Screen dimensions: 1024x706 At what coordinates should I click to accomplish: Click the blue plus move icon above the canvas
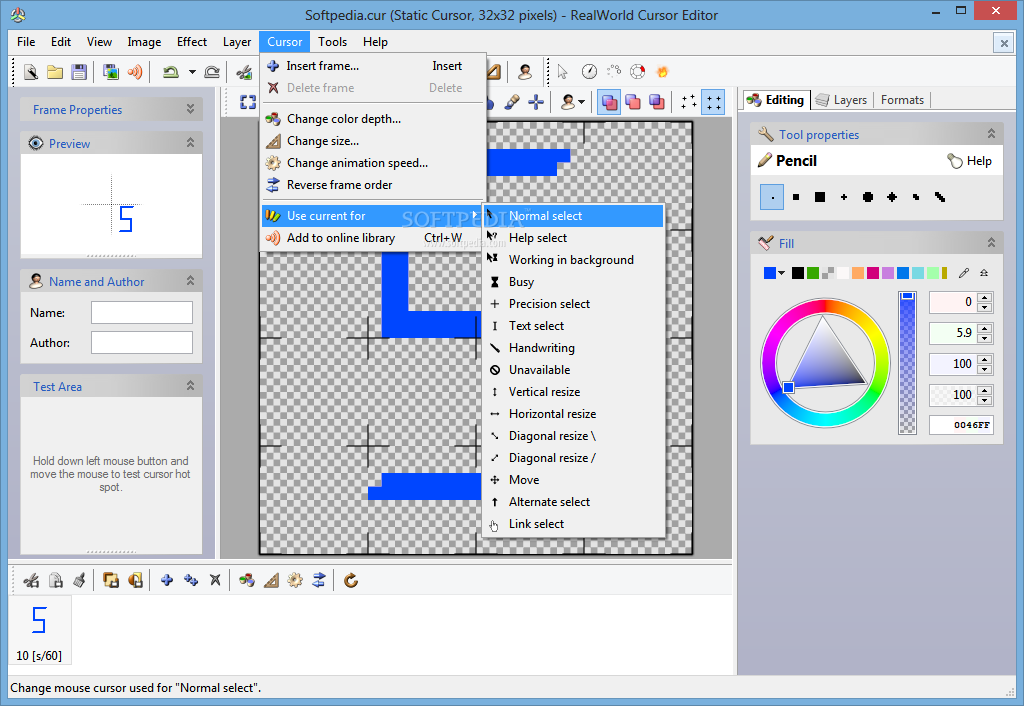(536, 102)
